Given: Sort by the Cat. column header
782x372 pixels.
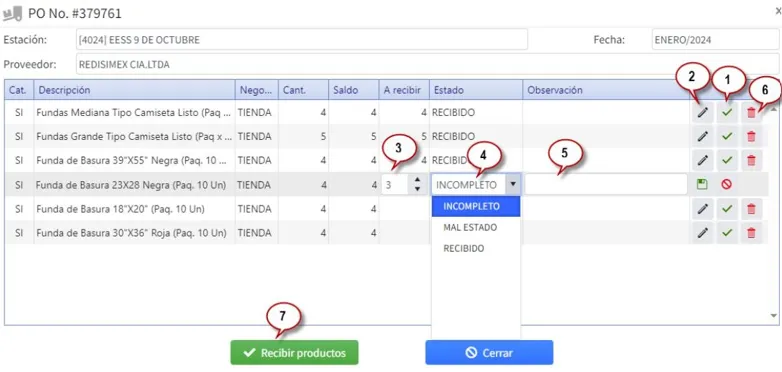Looking at the screenshot, I should point(19,90).
